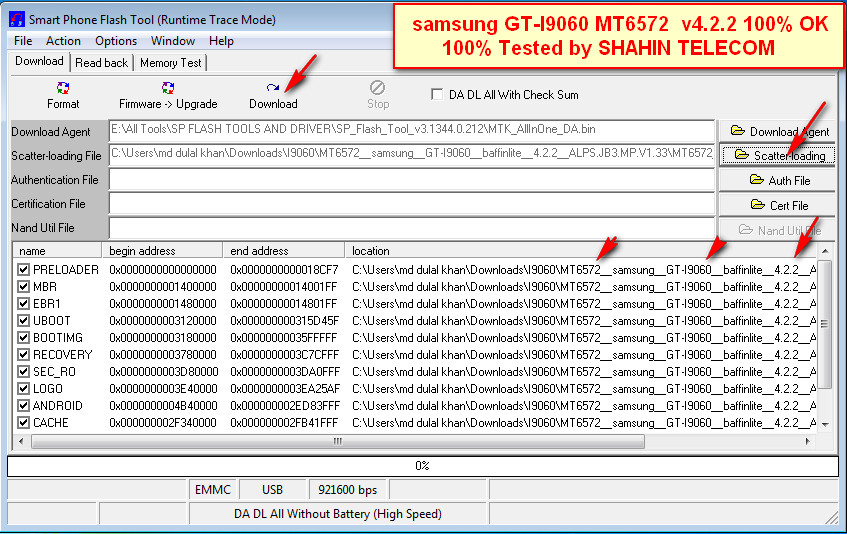Select the RECOVERY begin address 0x0000000003780000
Viewport: 847px width, 534px height.
[x=163, y=355]
